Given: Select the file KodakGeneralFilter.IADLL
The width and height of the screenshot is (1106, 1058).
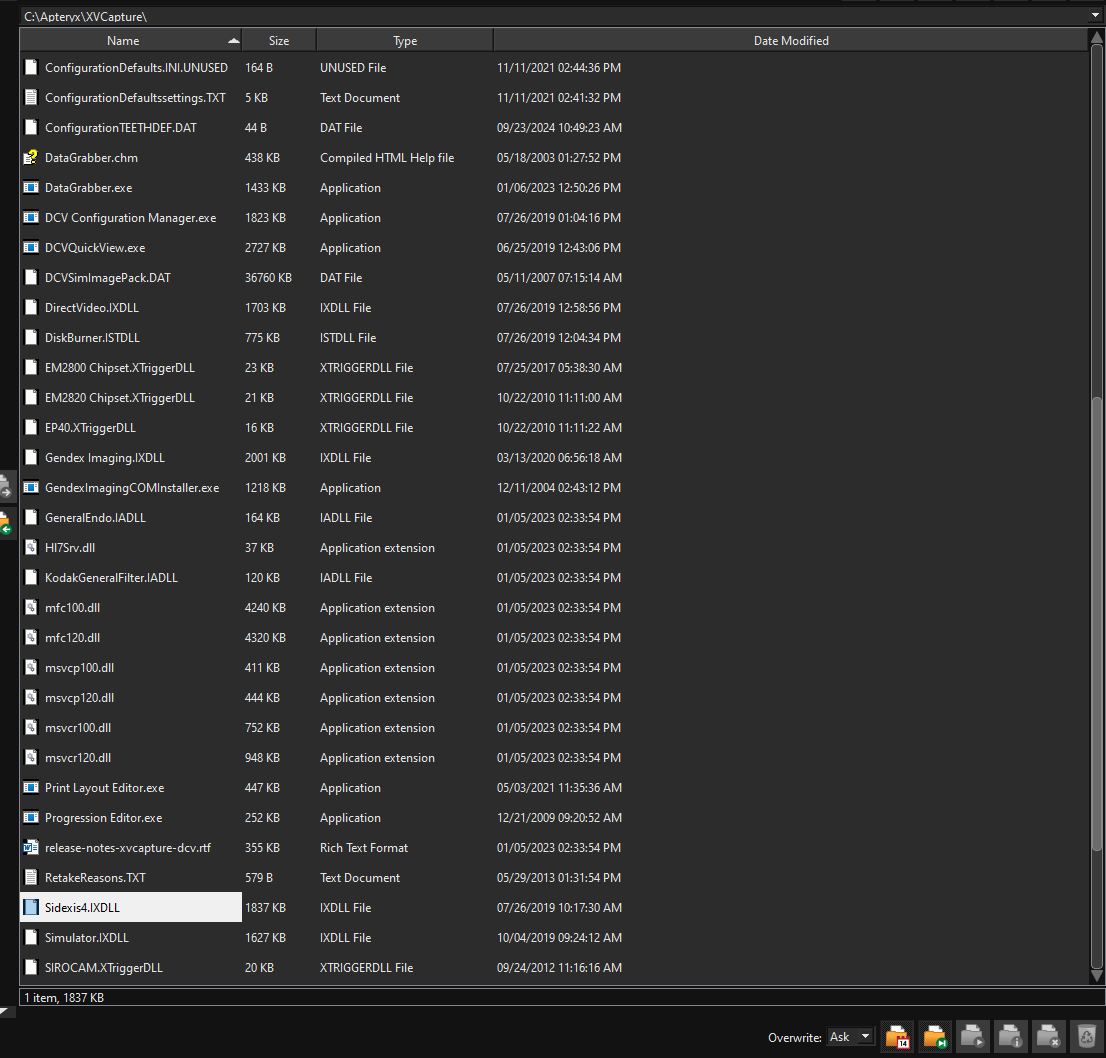Looking at the screenshot, I should (x=111, y=578).
